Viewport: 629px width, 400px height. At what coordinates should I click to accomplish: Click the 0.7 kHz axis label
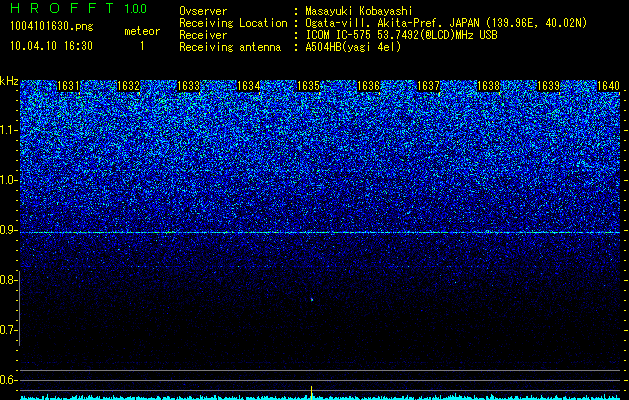[x=8, y=330]
